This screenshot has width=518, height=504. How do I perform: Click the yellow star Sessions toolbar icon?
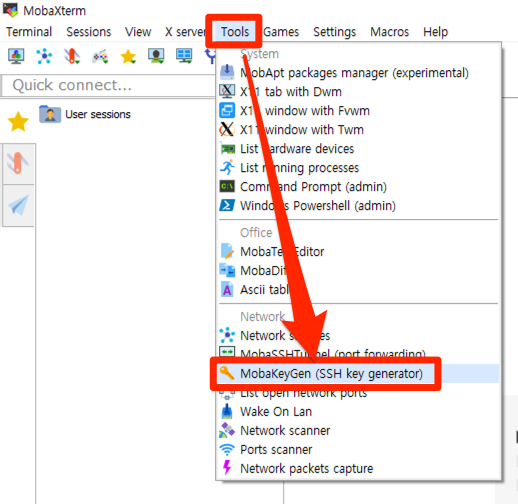tap(128, 56)
